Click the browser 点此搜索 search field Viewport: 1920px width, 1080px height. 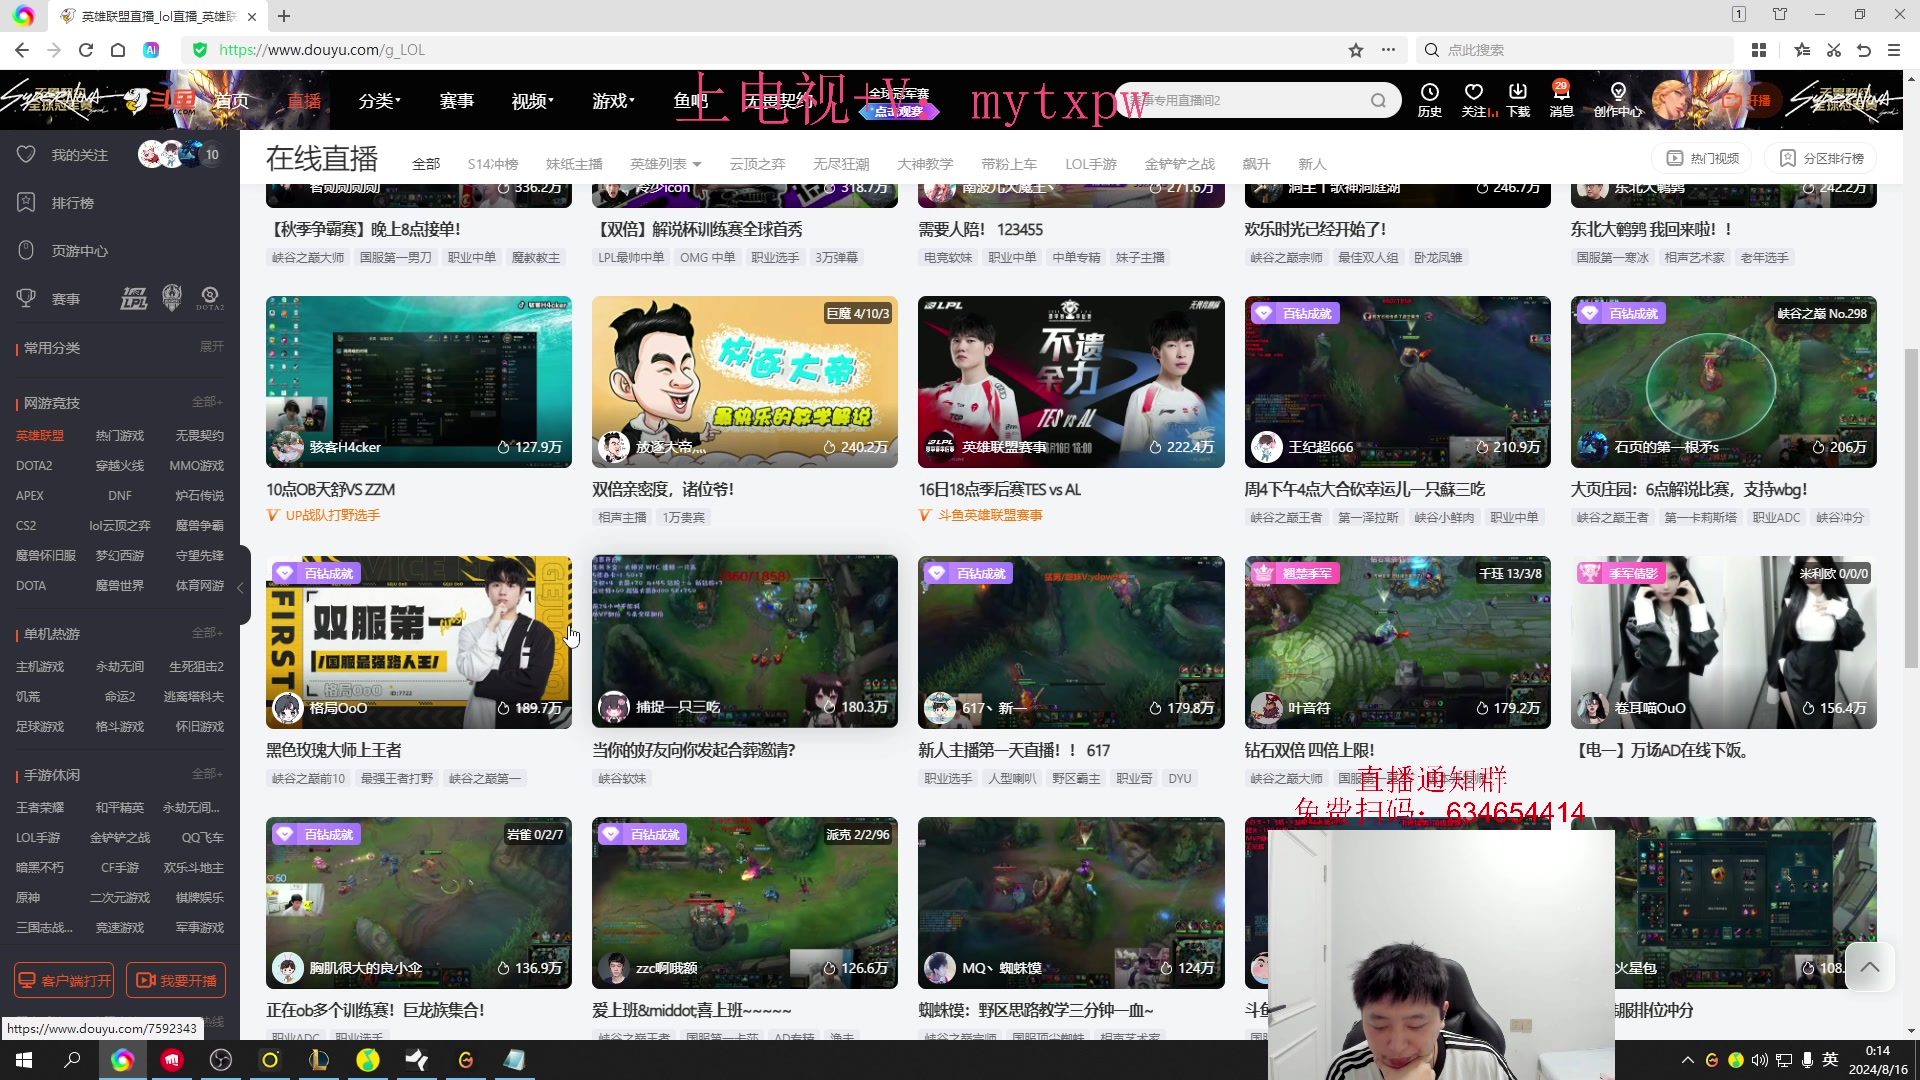[1575, 50]
